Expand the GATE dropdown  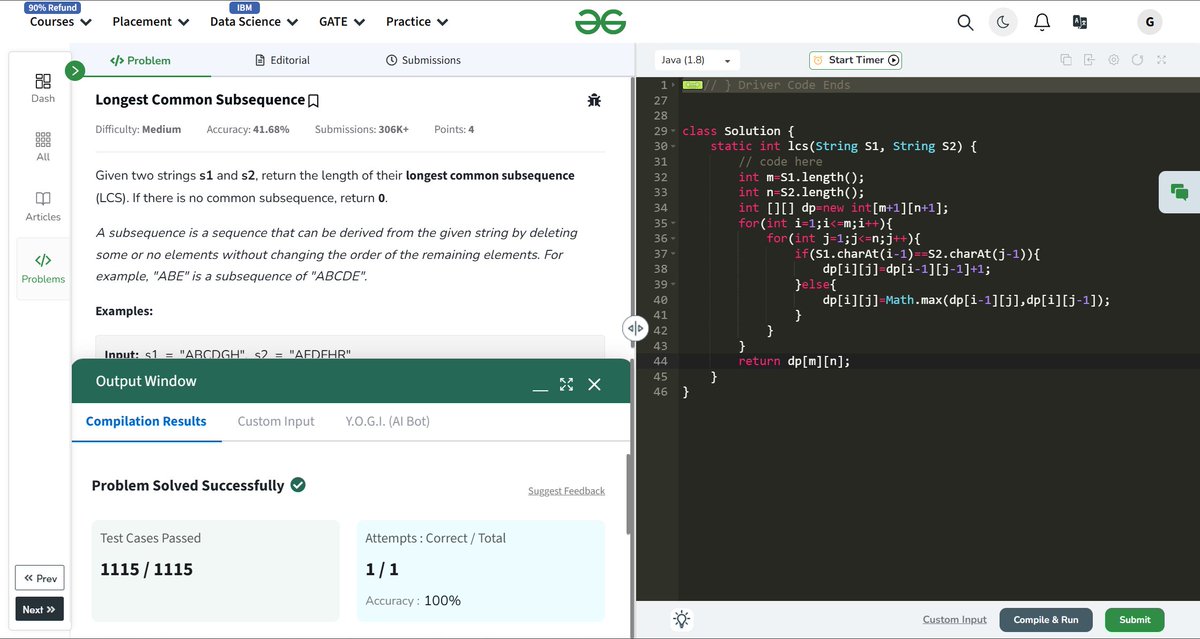[342, 21]
